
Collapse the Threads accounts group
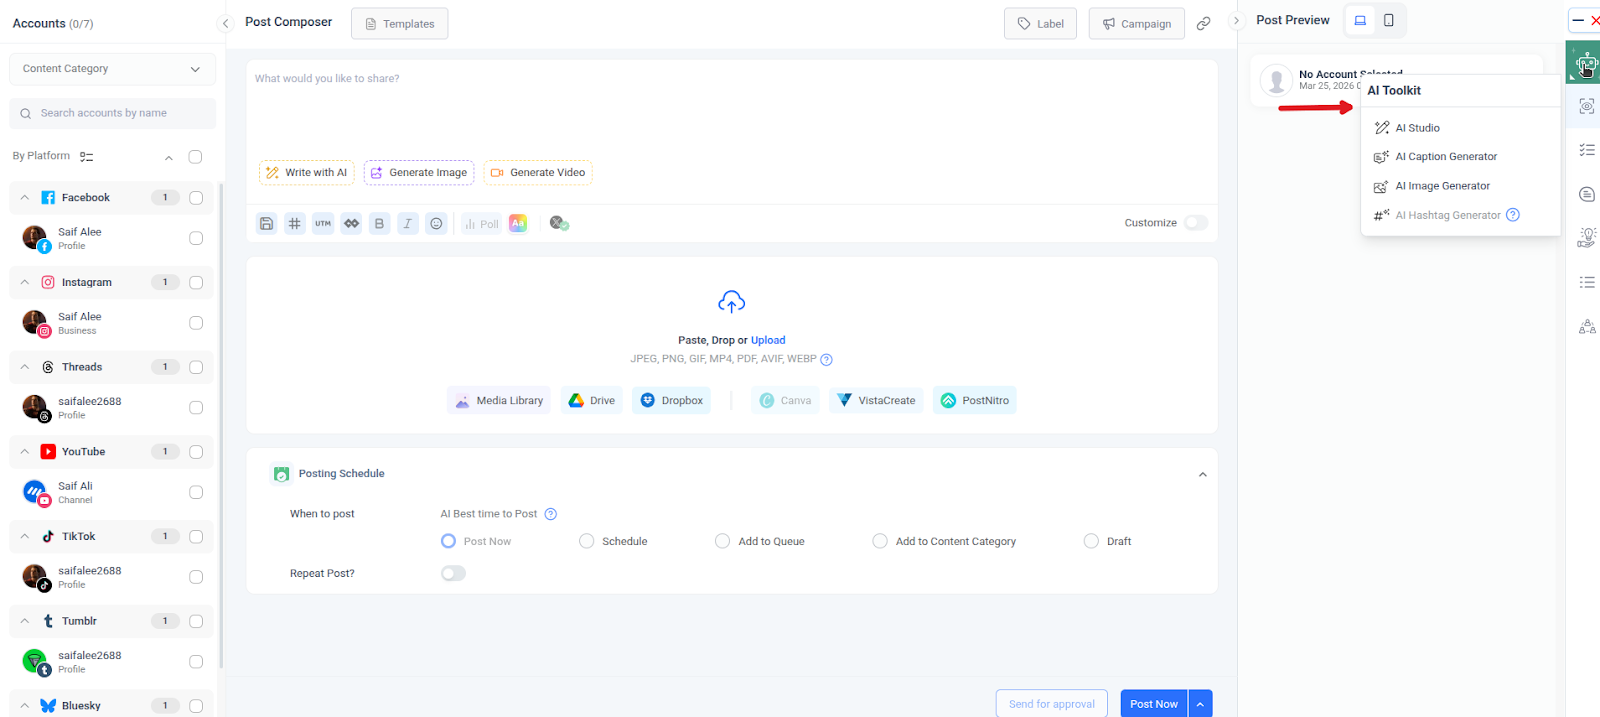(x=25, y=367)
